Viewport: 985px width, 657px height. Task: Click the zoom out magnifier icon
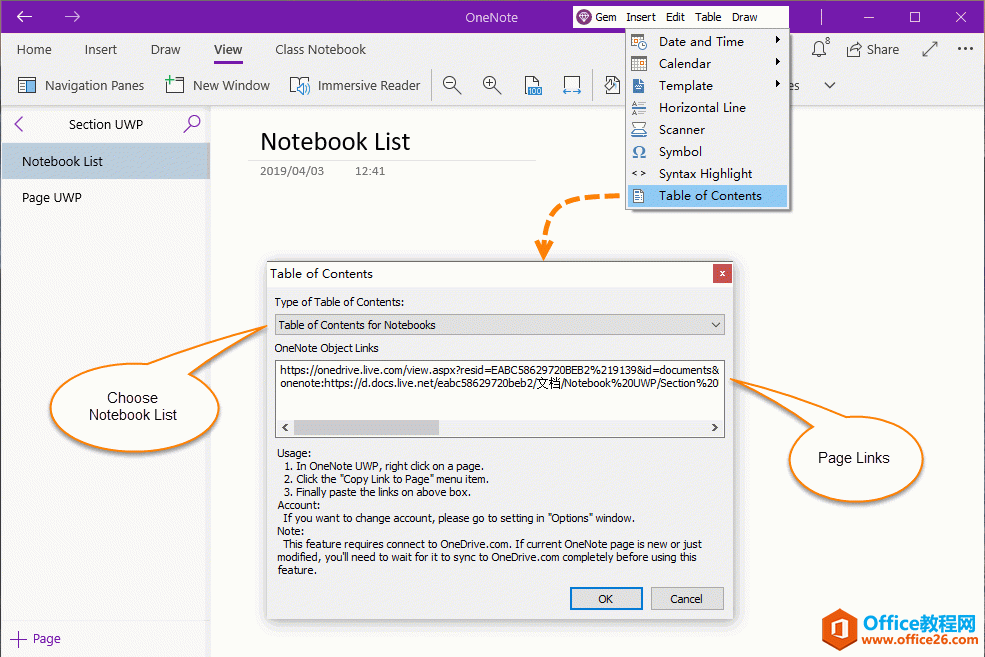(452, 86)
